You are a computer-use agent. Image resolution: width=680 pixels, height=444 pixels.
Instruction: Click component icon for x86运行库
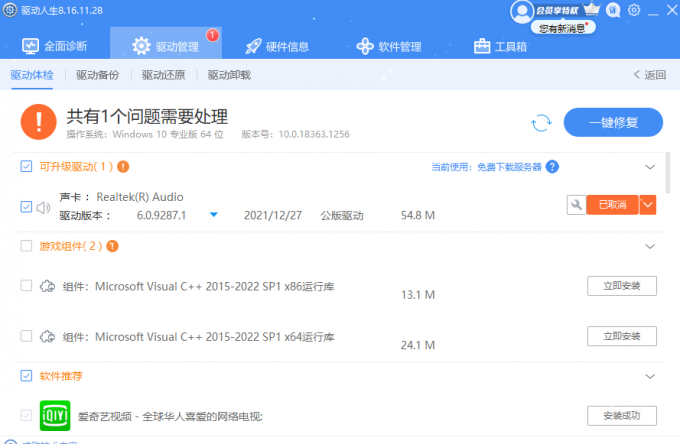47,286
